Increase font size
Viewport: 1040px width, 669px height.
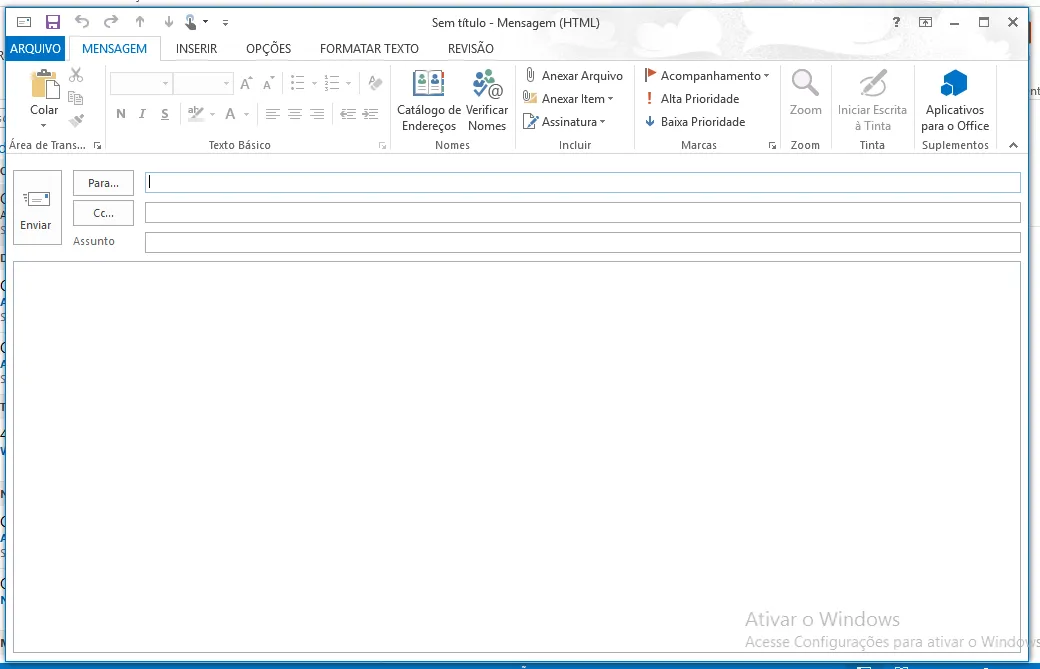(x=246, y=84)
